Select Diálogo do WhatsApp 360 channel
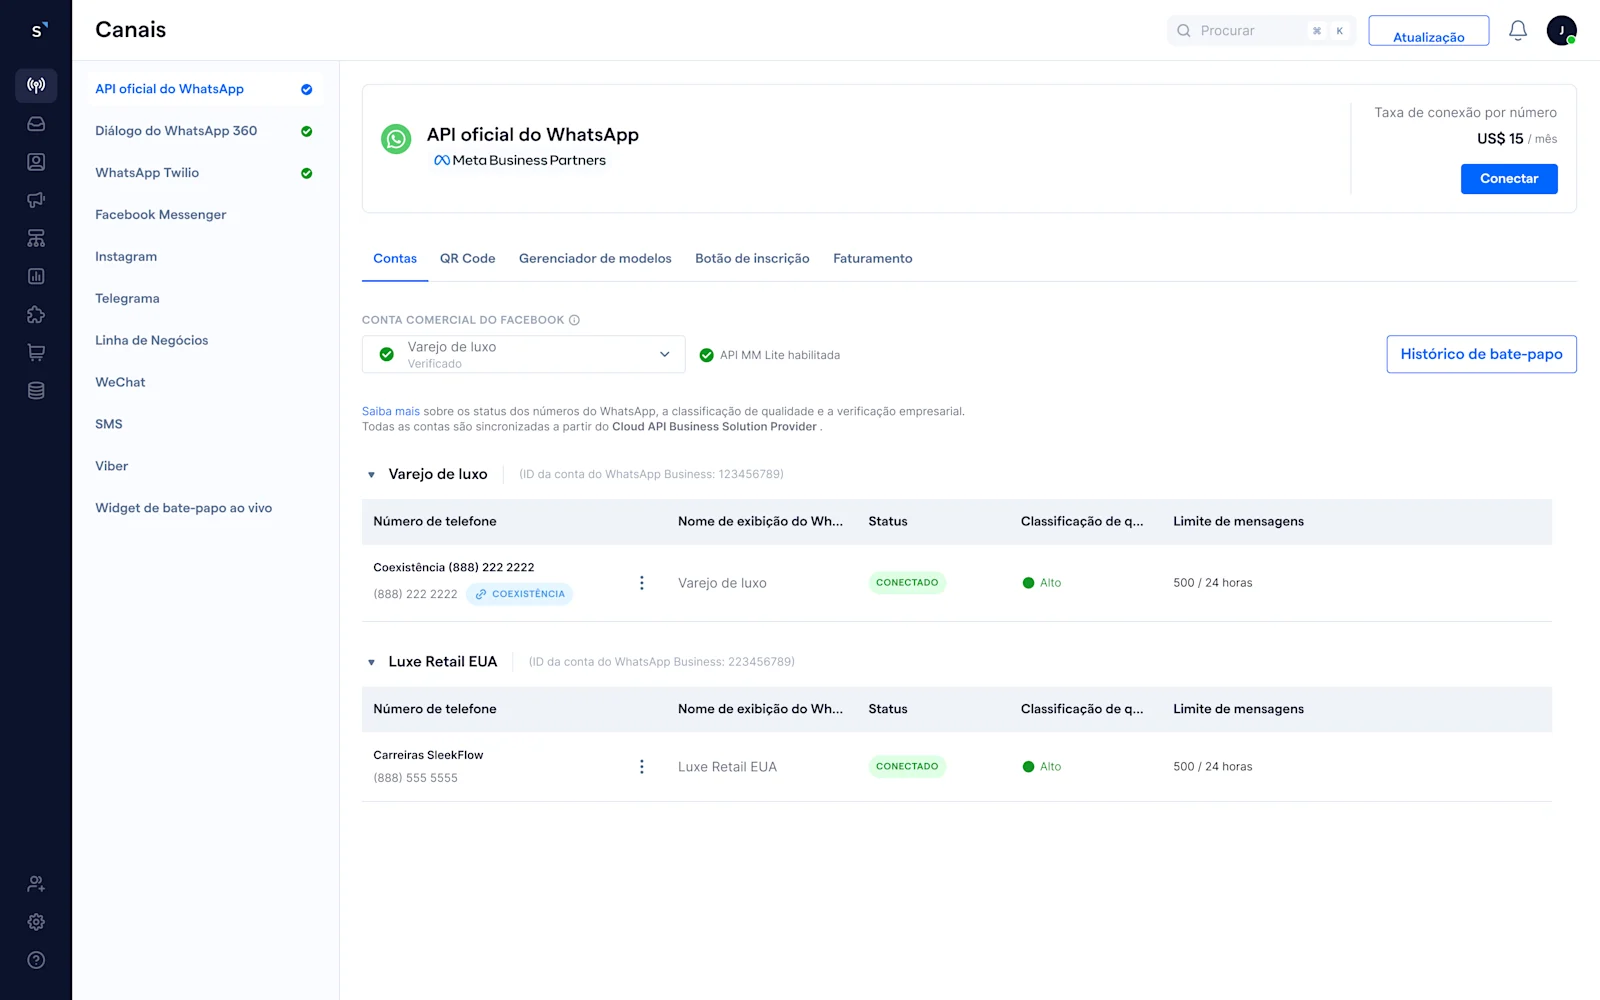Screen dimensions: 1600x1000 click(x=204, y=131)
